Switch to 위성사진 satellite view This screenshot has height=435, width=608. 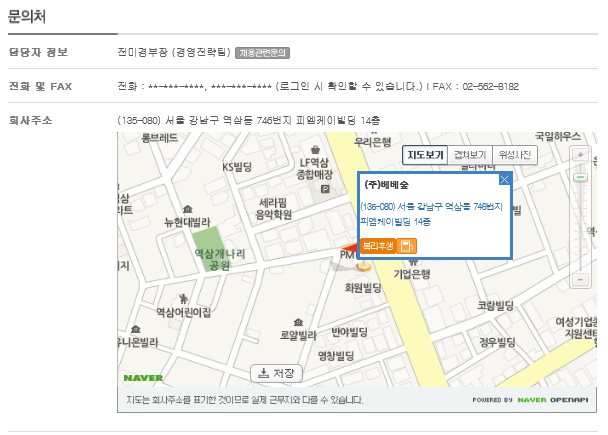(516, 155)
